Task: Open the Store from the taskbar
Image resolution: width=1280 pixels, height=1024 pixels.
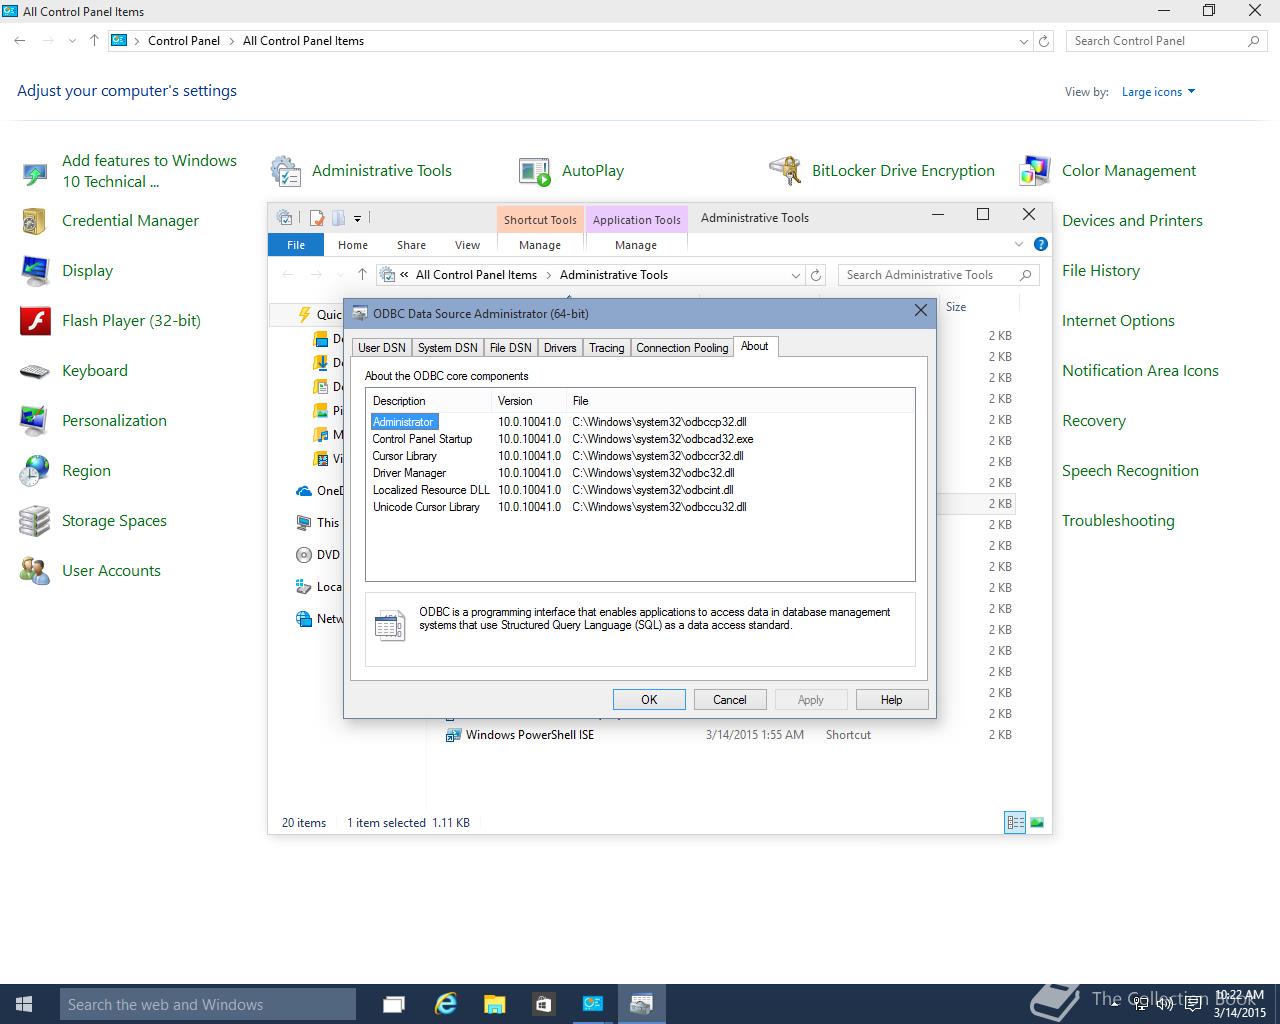Action: (x=543, y=1004)
